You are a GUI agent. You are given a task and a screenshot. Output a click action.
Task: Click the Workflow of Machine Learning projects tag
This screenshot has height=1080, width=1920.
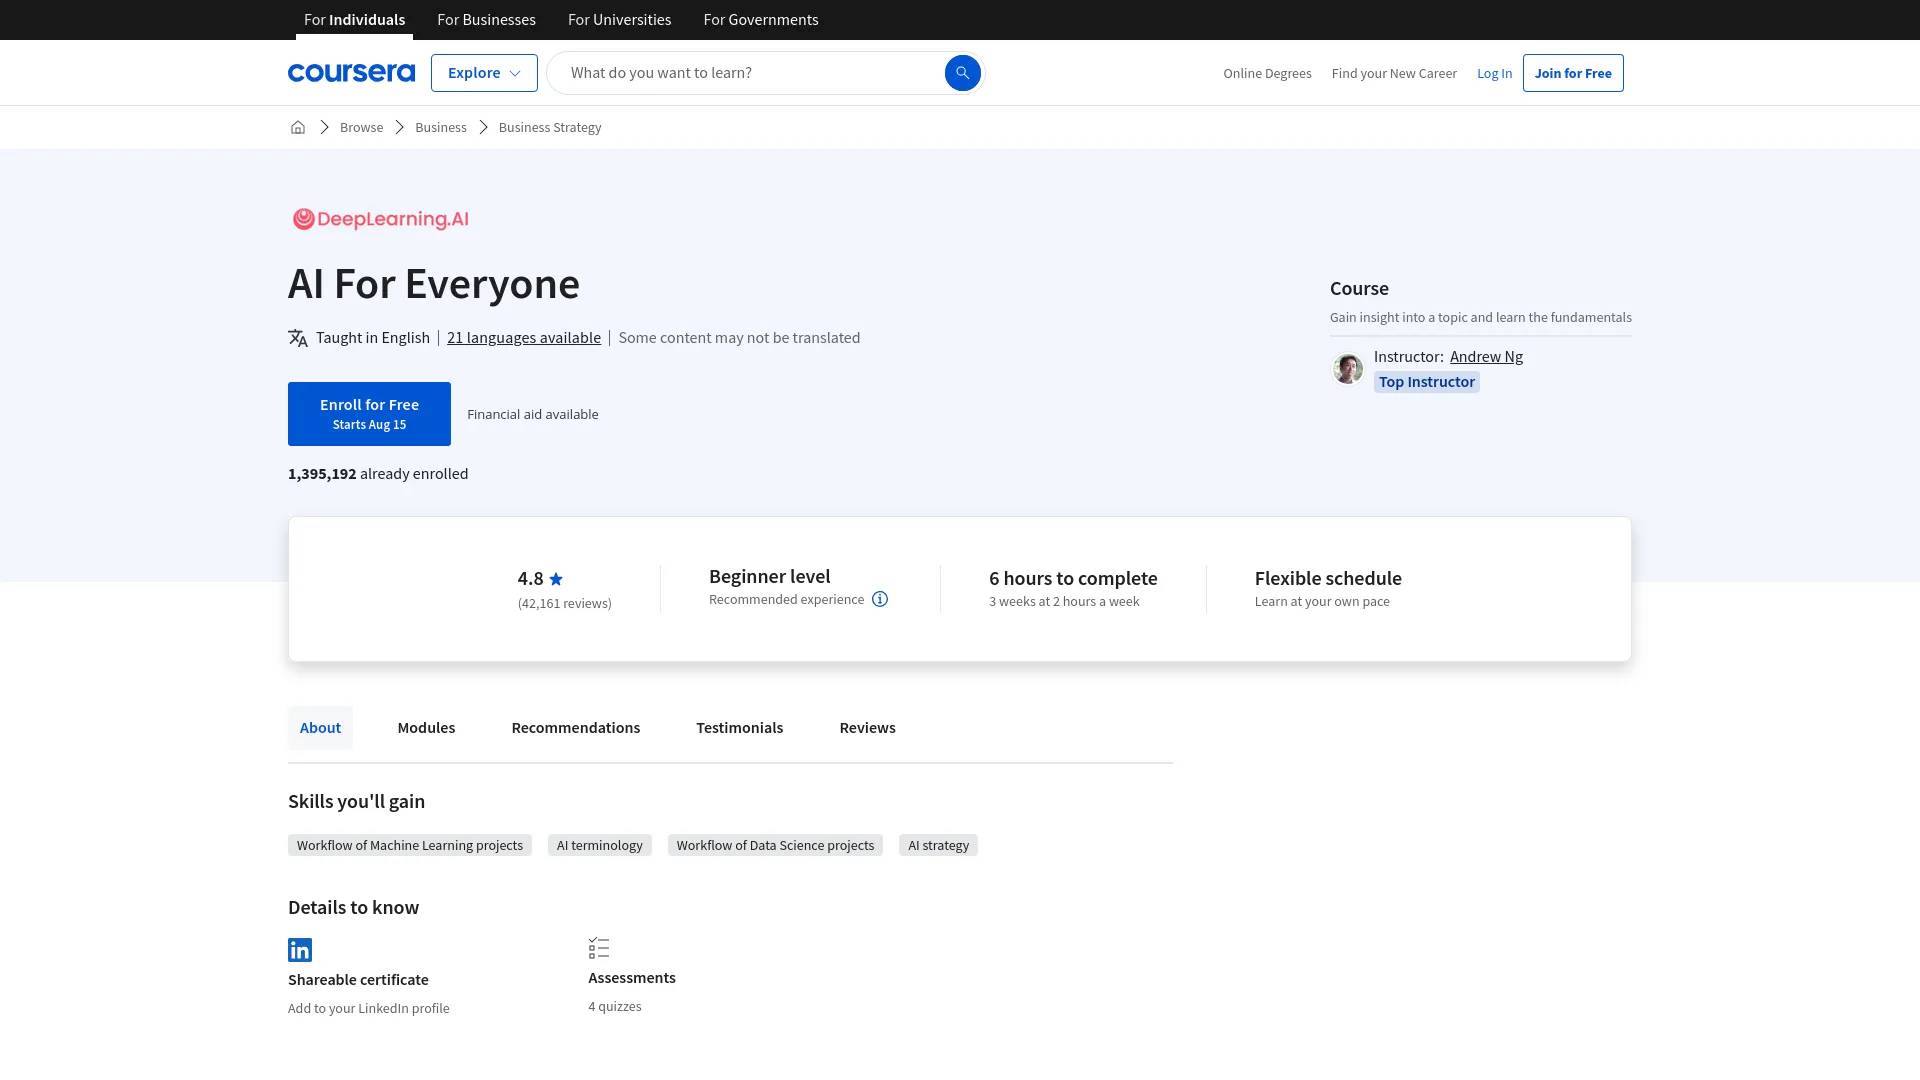(410, 846)
